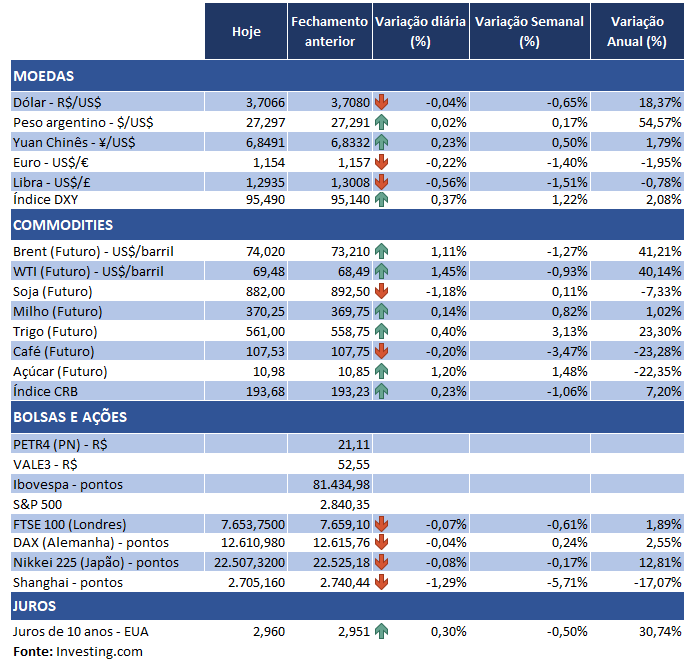Click the up arrow for Juros de 10 anos
The width and height of the screenshot is (693, 660).
(382, 631)
